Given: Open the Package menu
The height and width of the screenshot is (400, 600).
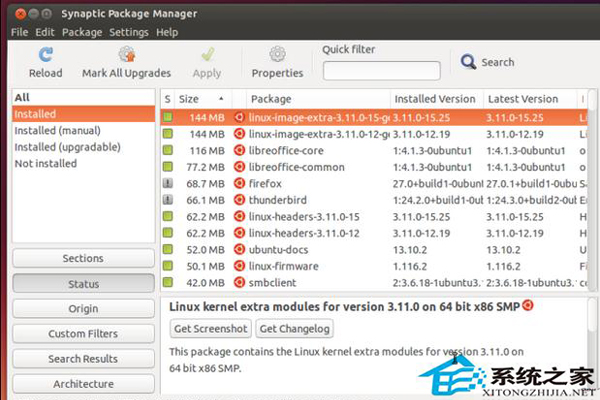Looking at the screenshot, I should coord(82,33).
